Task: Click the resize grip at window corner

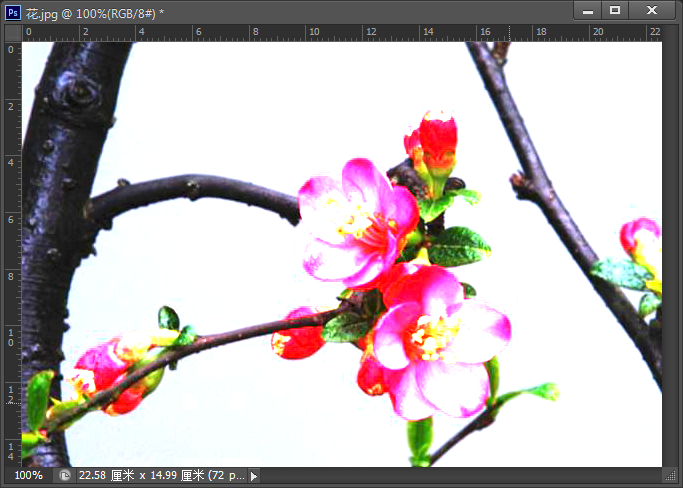Action: [671, 476]
